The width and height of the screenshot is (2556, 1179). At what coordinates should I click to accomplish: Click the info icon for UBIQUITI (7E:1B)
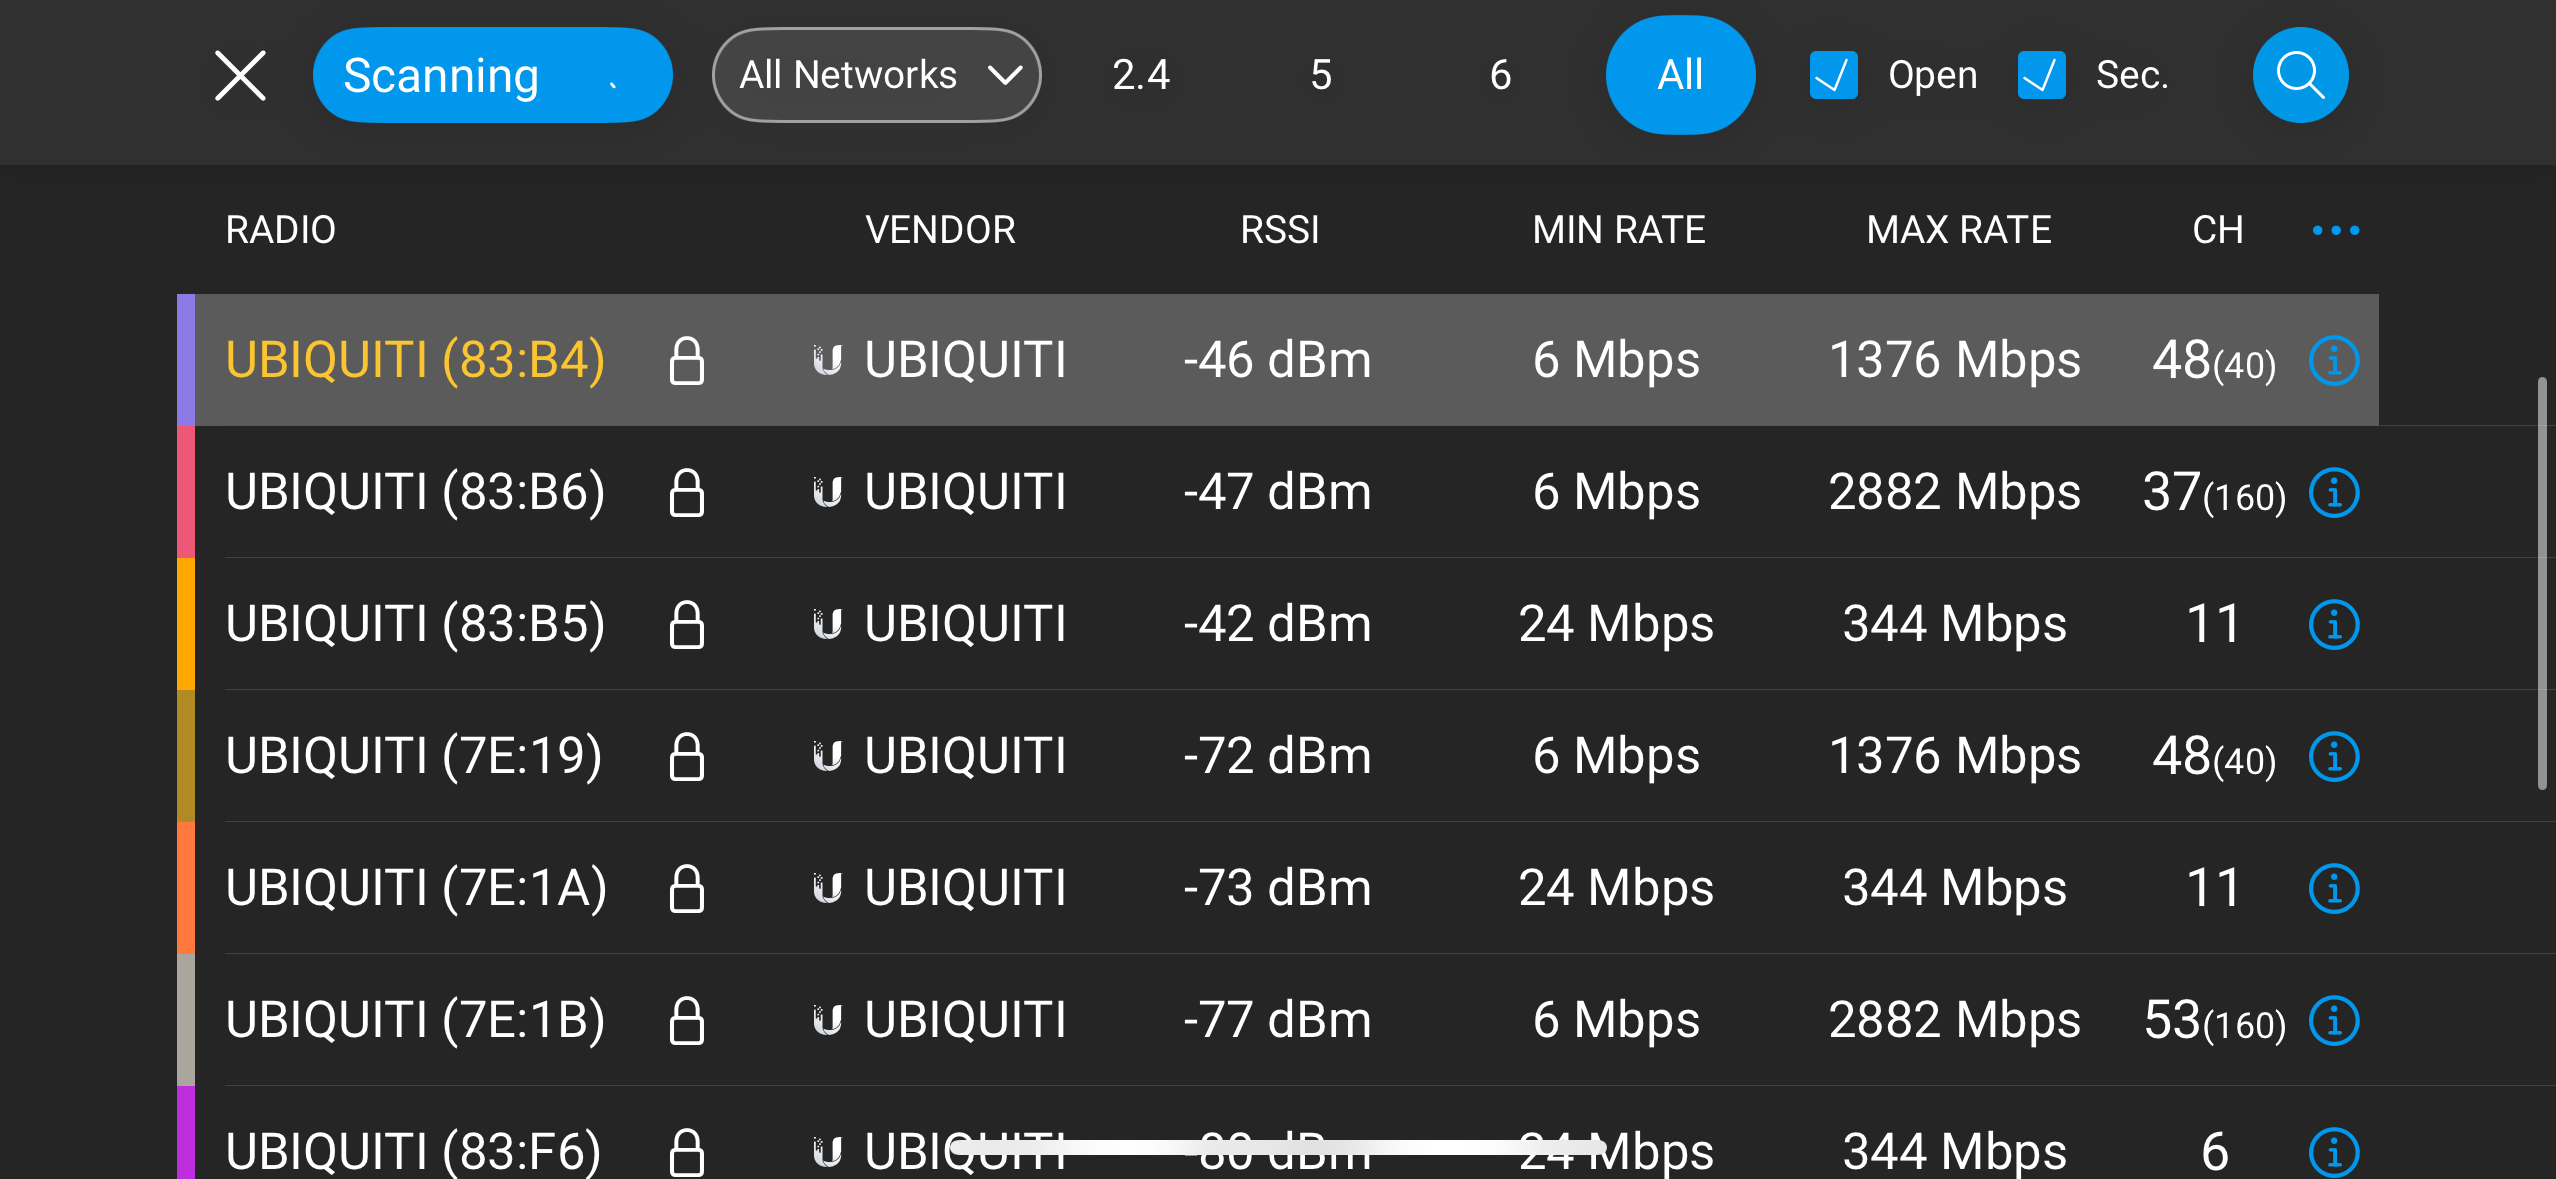coord(2333,1021)
